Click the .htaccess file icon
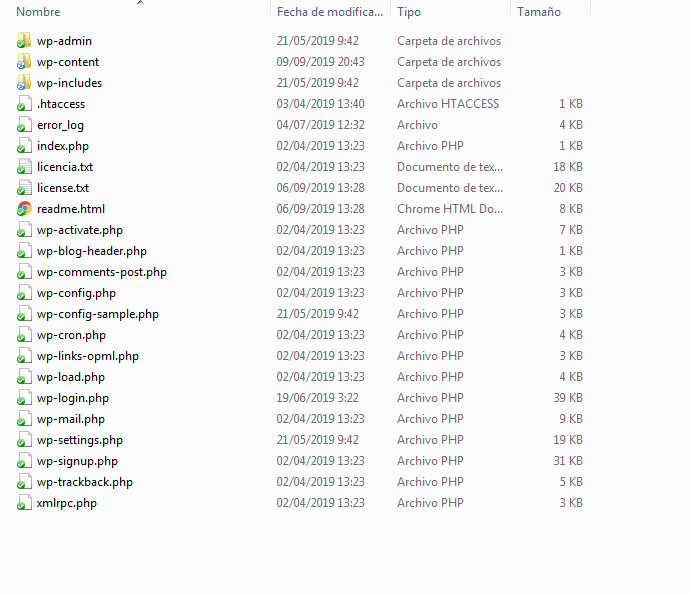Image resolution: width=690 pixels, height=594 pixels. tap(24, 104)
